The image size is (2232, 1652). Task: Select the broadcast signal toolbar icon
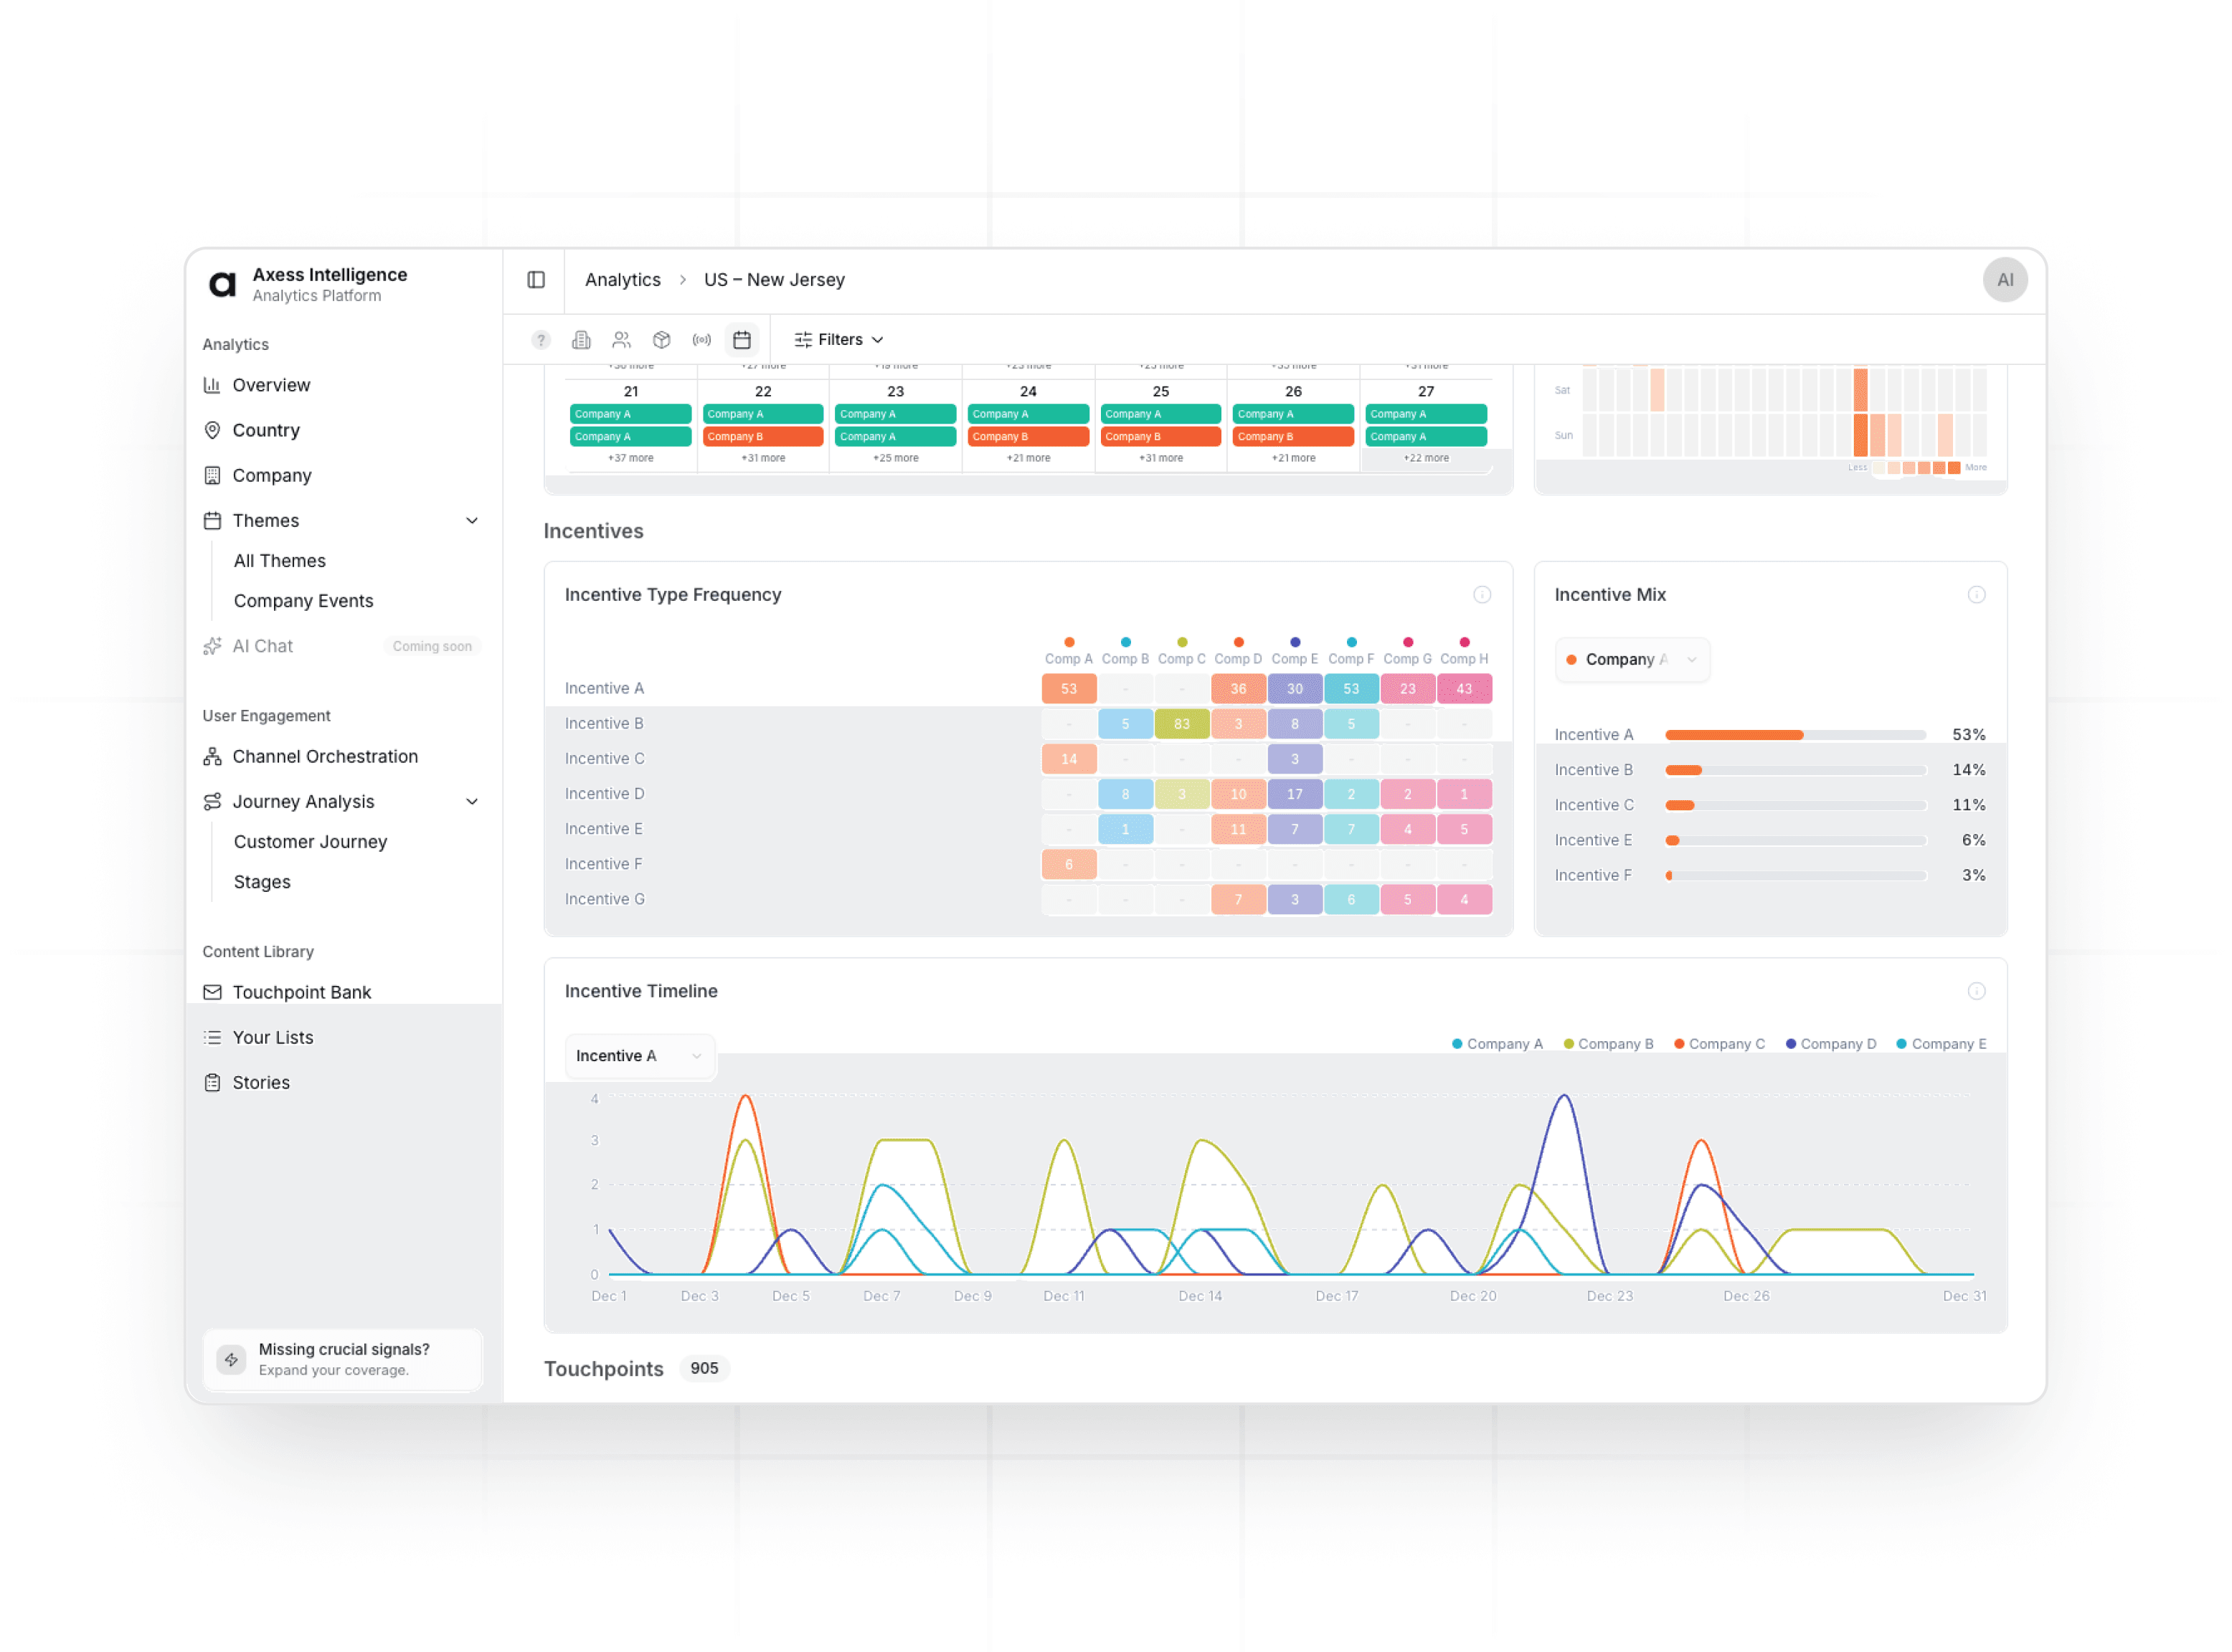pyautogui.click(x=702, y=340)
